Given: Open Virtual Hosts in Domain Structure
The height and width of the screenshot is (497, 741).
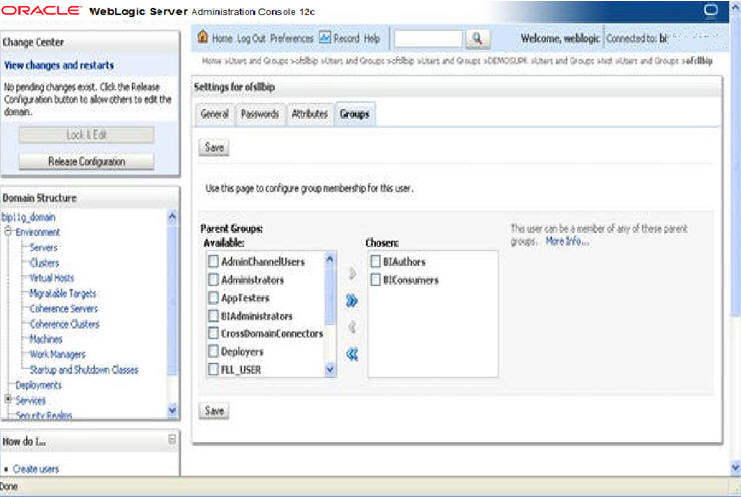Looking at the screenshot, I should [52, 278].
